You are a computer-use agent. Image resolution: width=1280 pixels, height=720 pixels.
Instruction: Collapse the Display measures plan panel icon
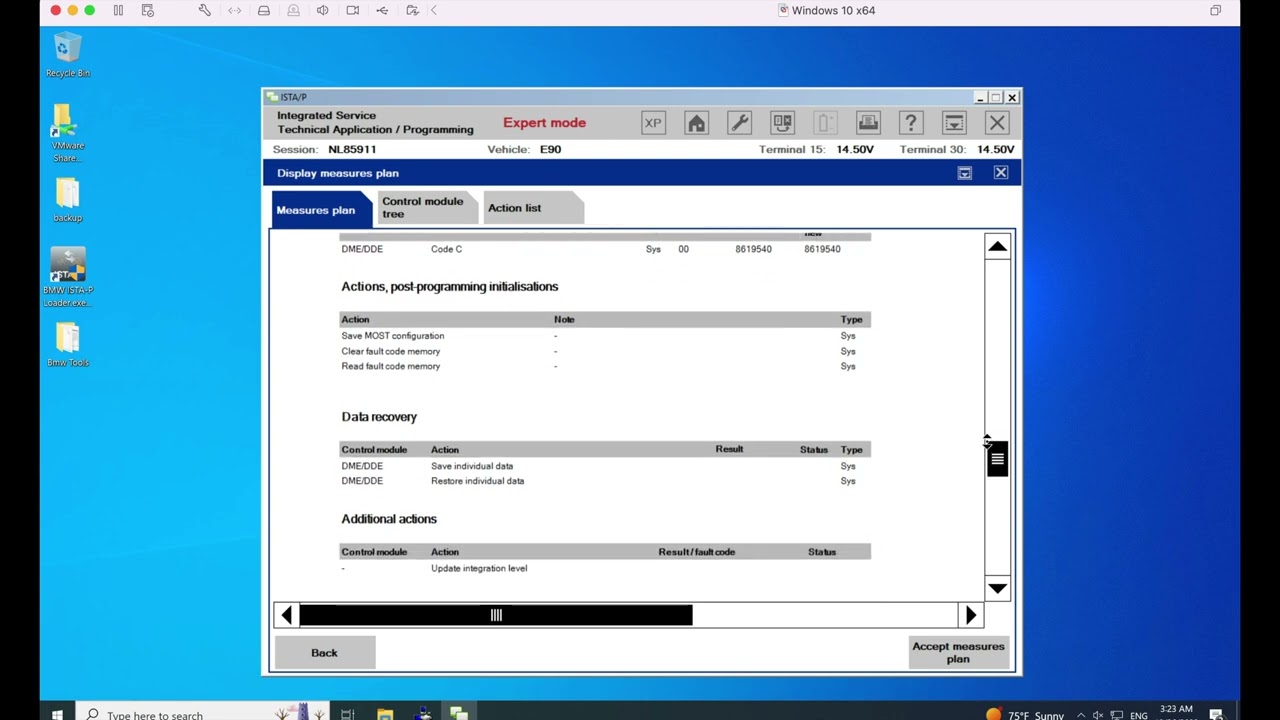[964, 173]
